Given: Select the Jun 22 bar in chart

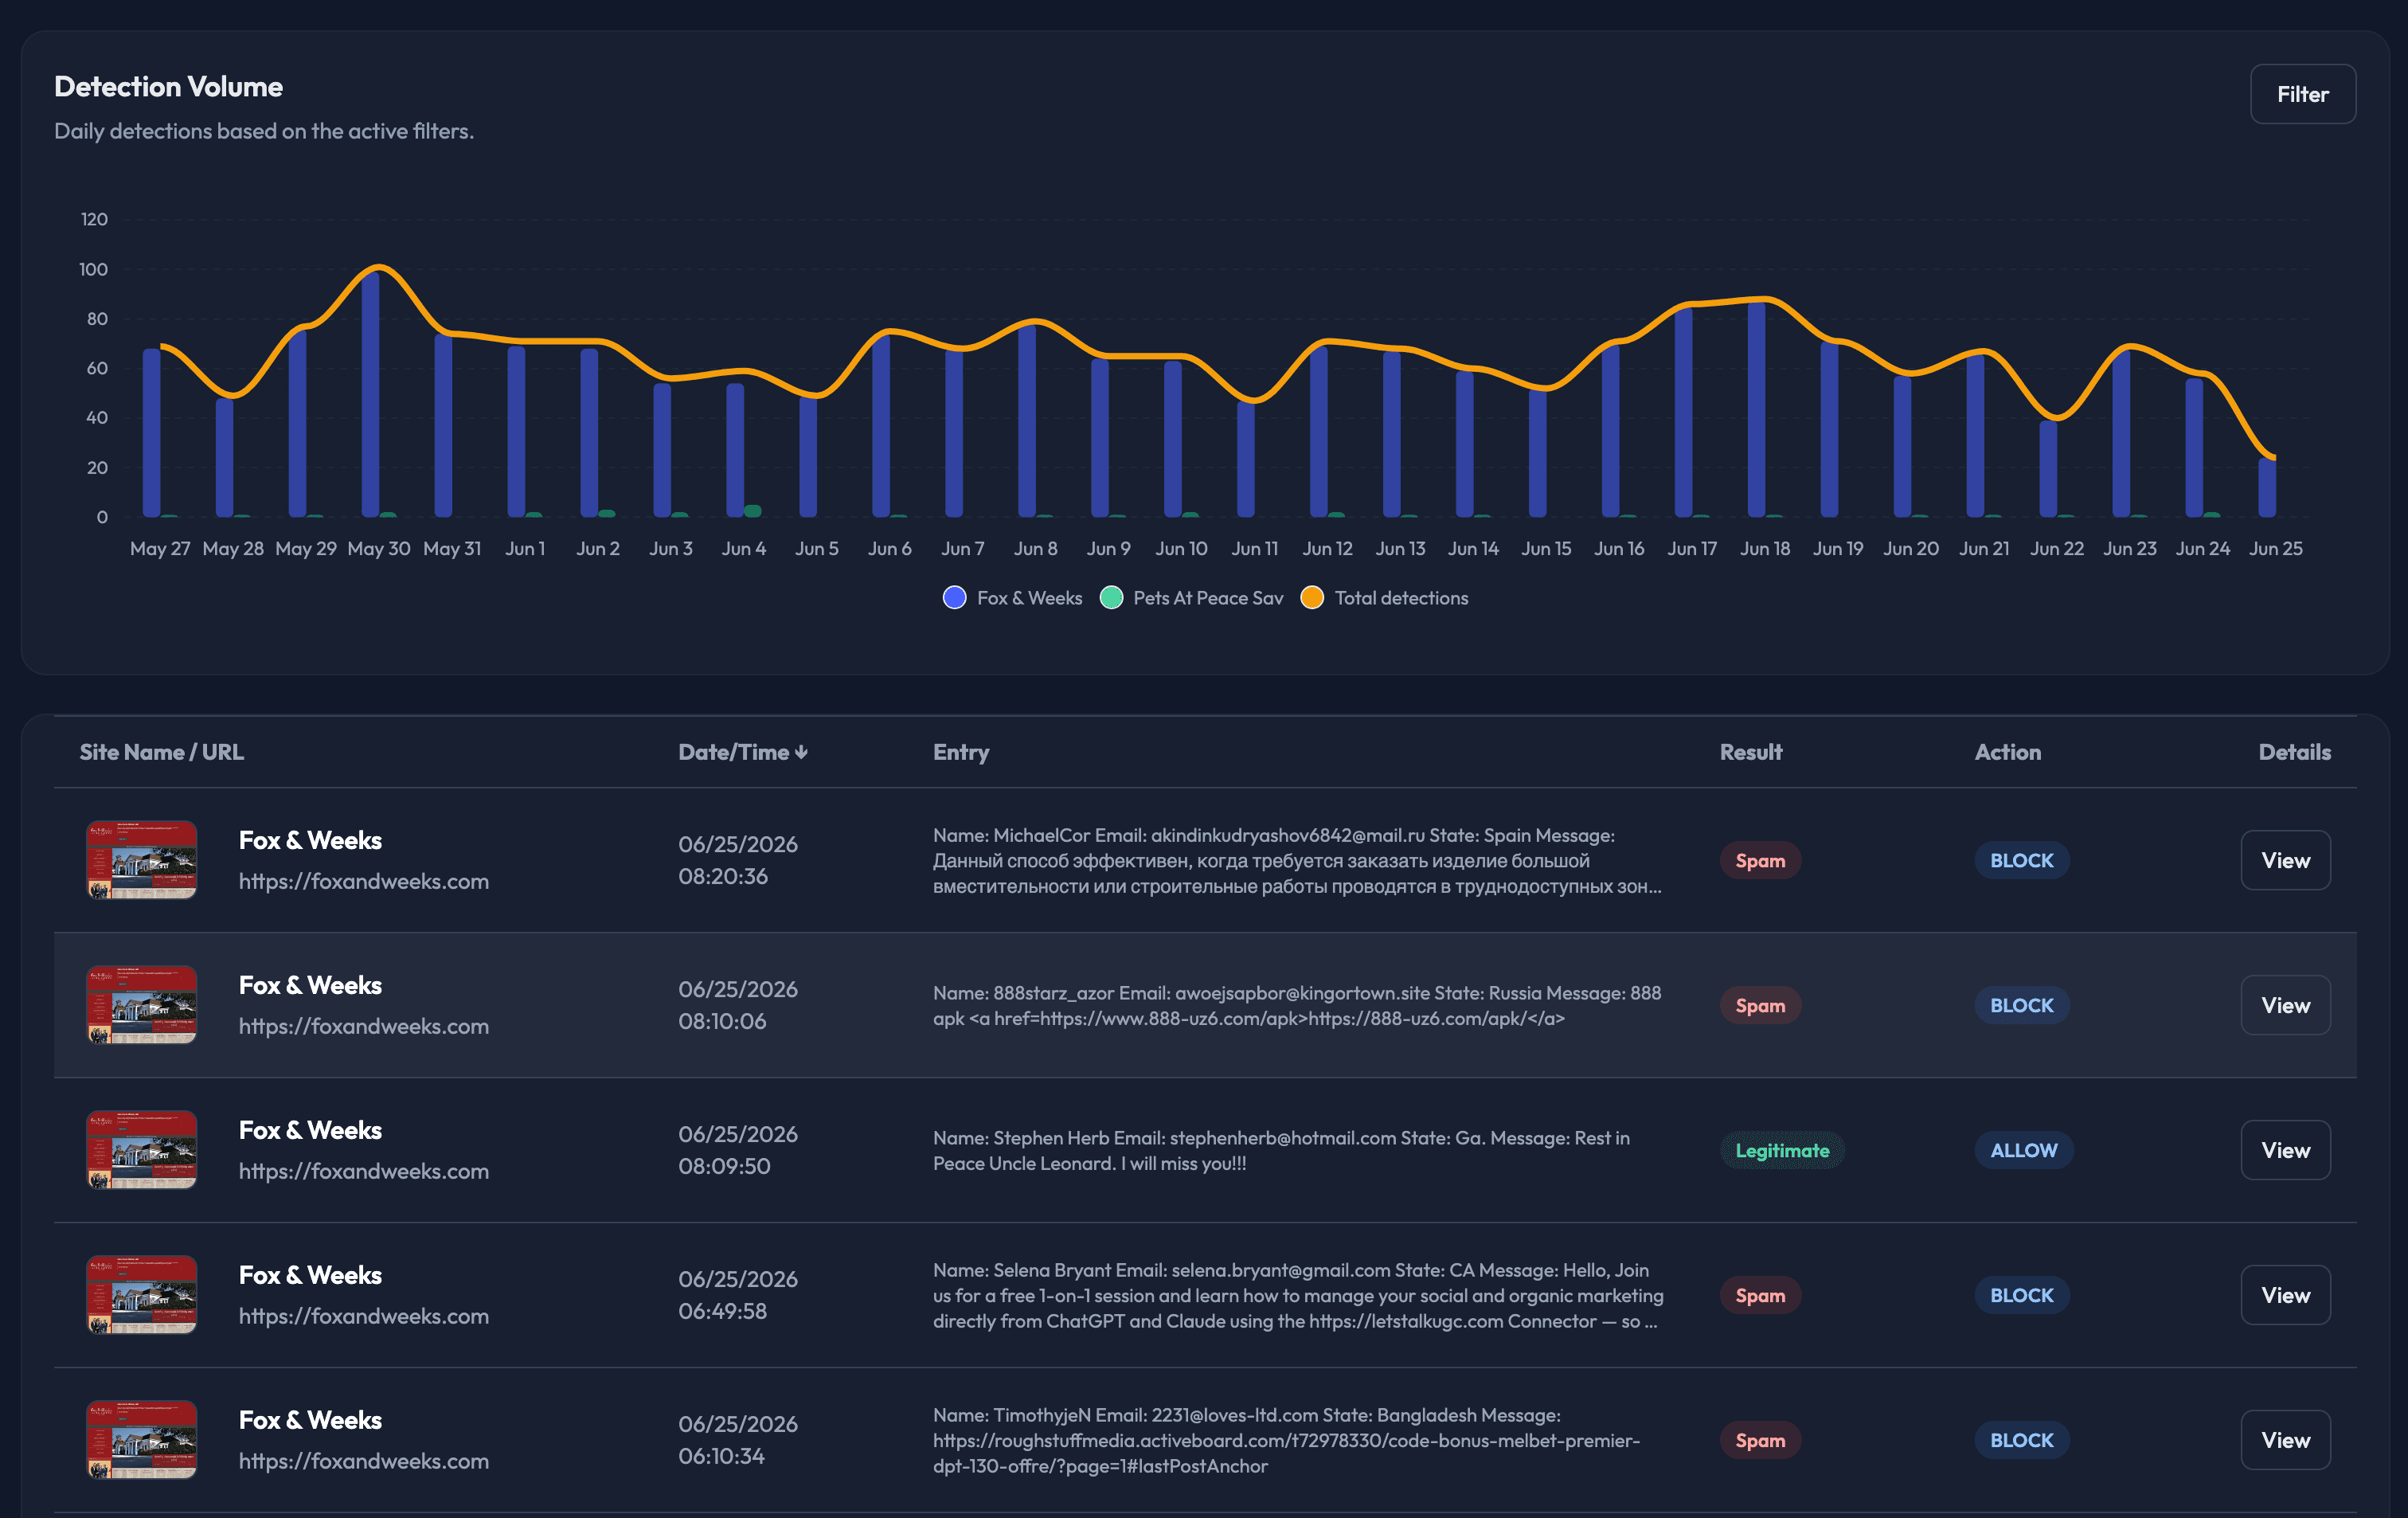Looking at the screenshot, I should [2048, 468].
